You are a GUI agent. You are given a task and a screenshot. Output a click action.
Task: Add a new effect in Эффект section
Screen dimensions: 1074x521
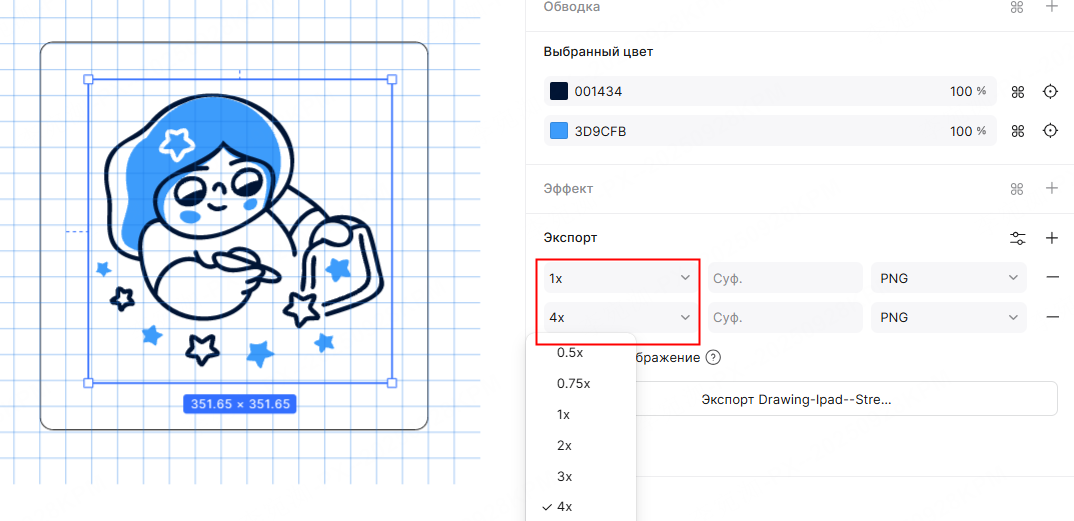[x=1051, y=188]
